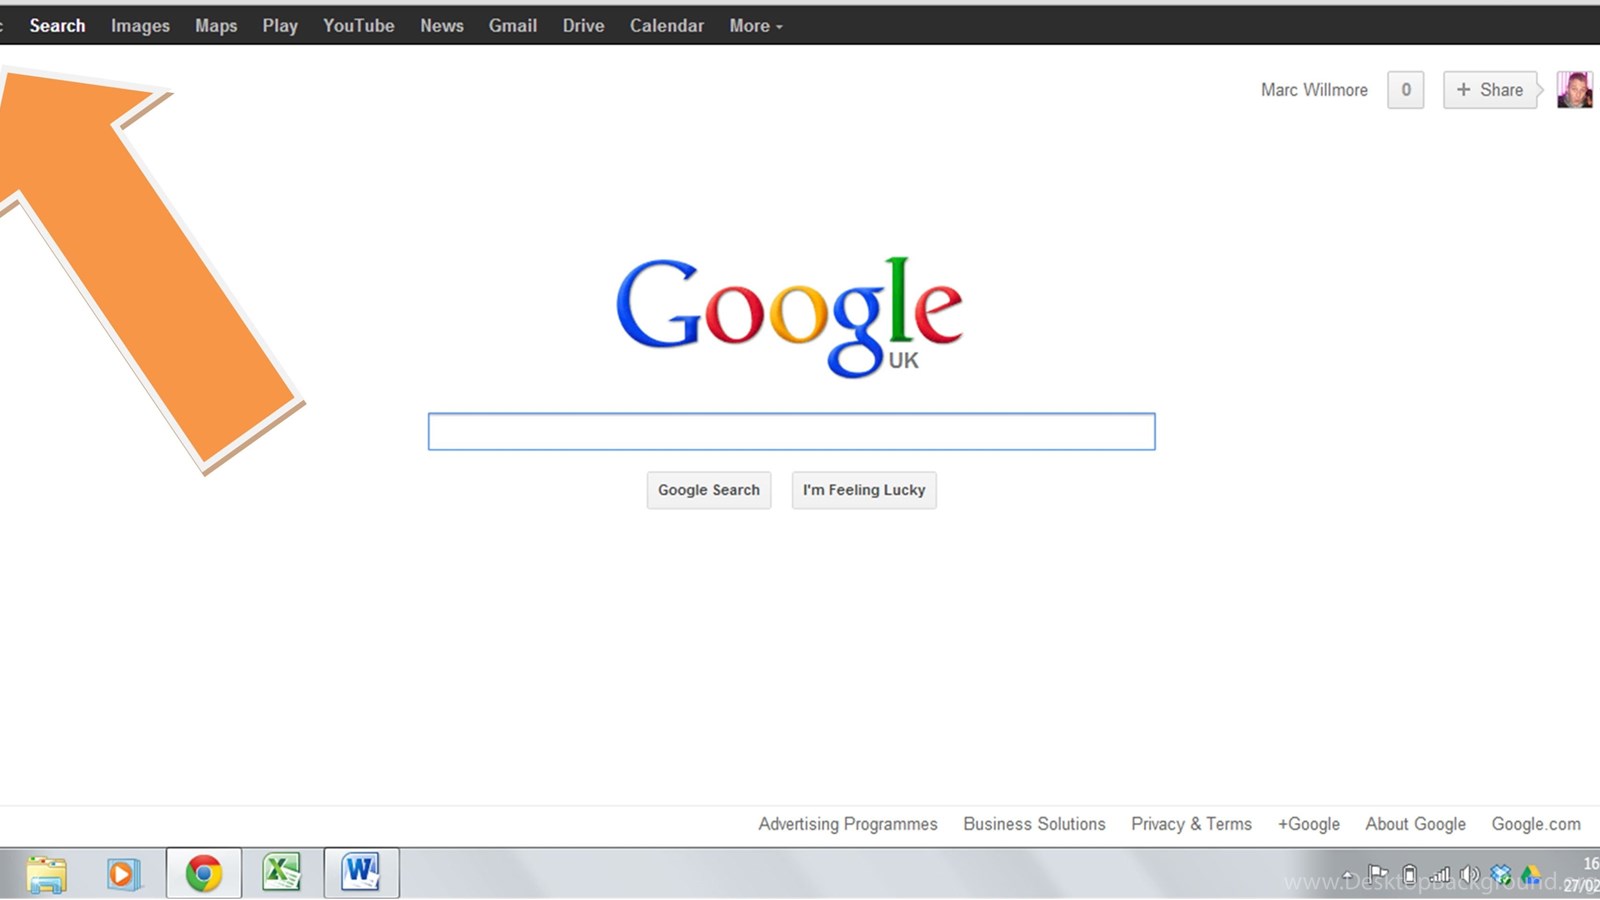The width and height of the screenshot is (1600, 900).
Task: Go to Google.com via footer link
Action: click(1536, 824)
